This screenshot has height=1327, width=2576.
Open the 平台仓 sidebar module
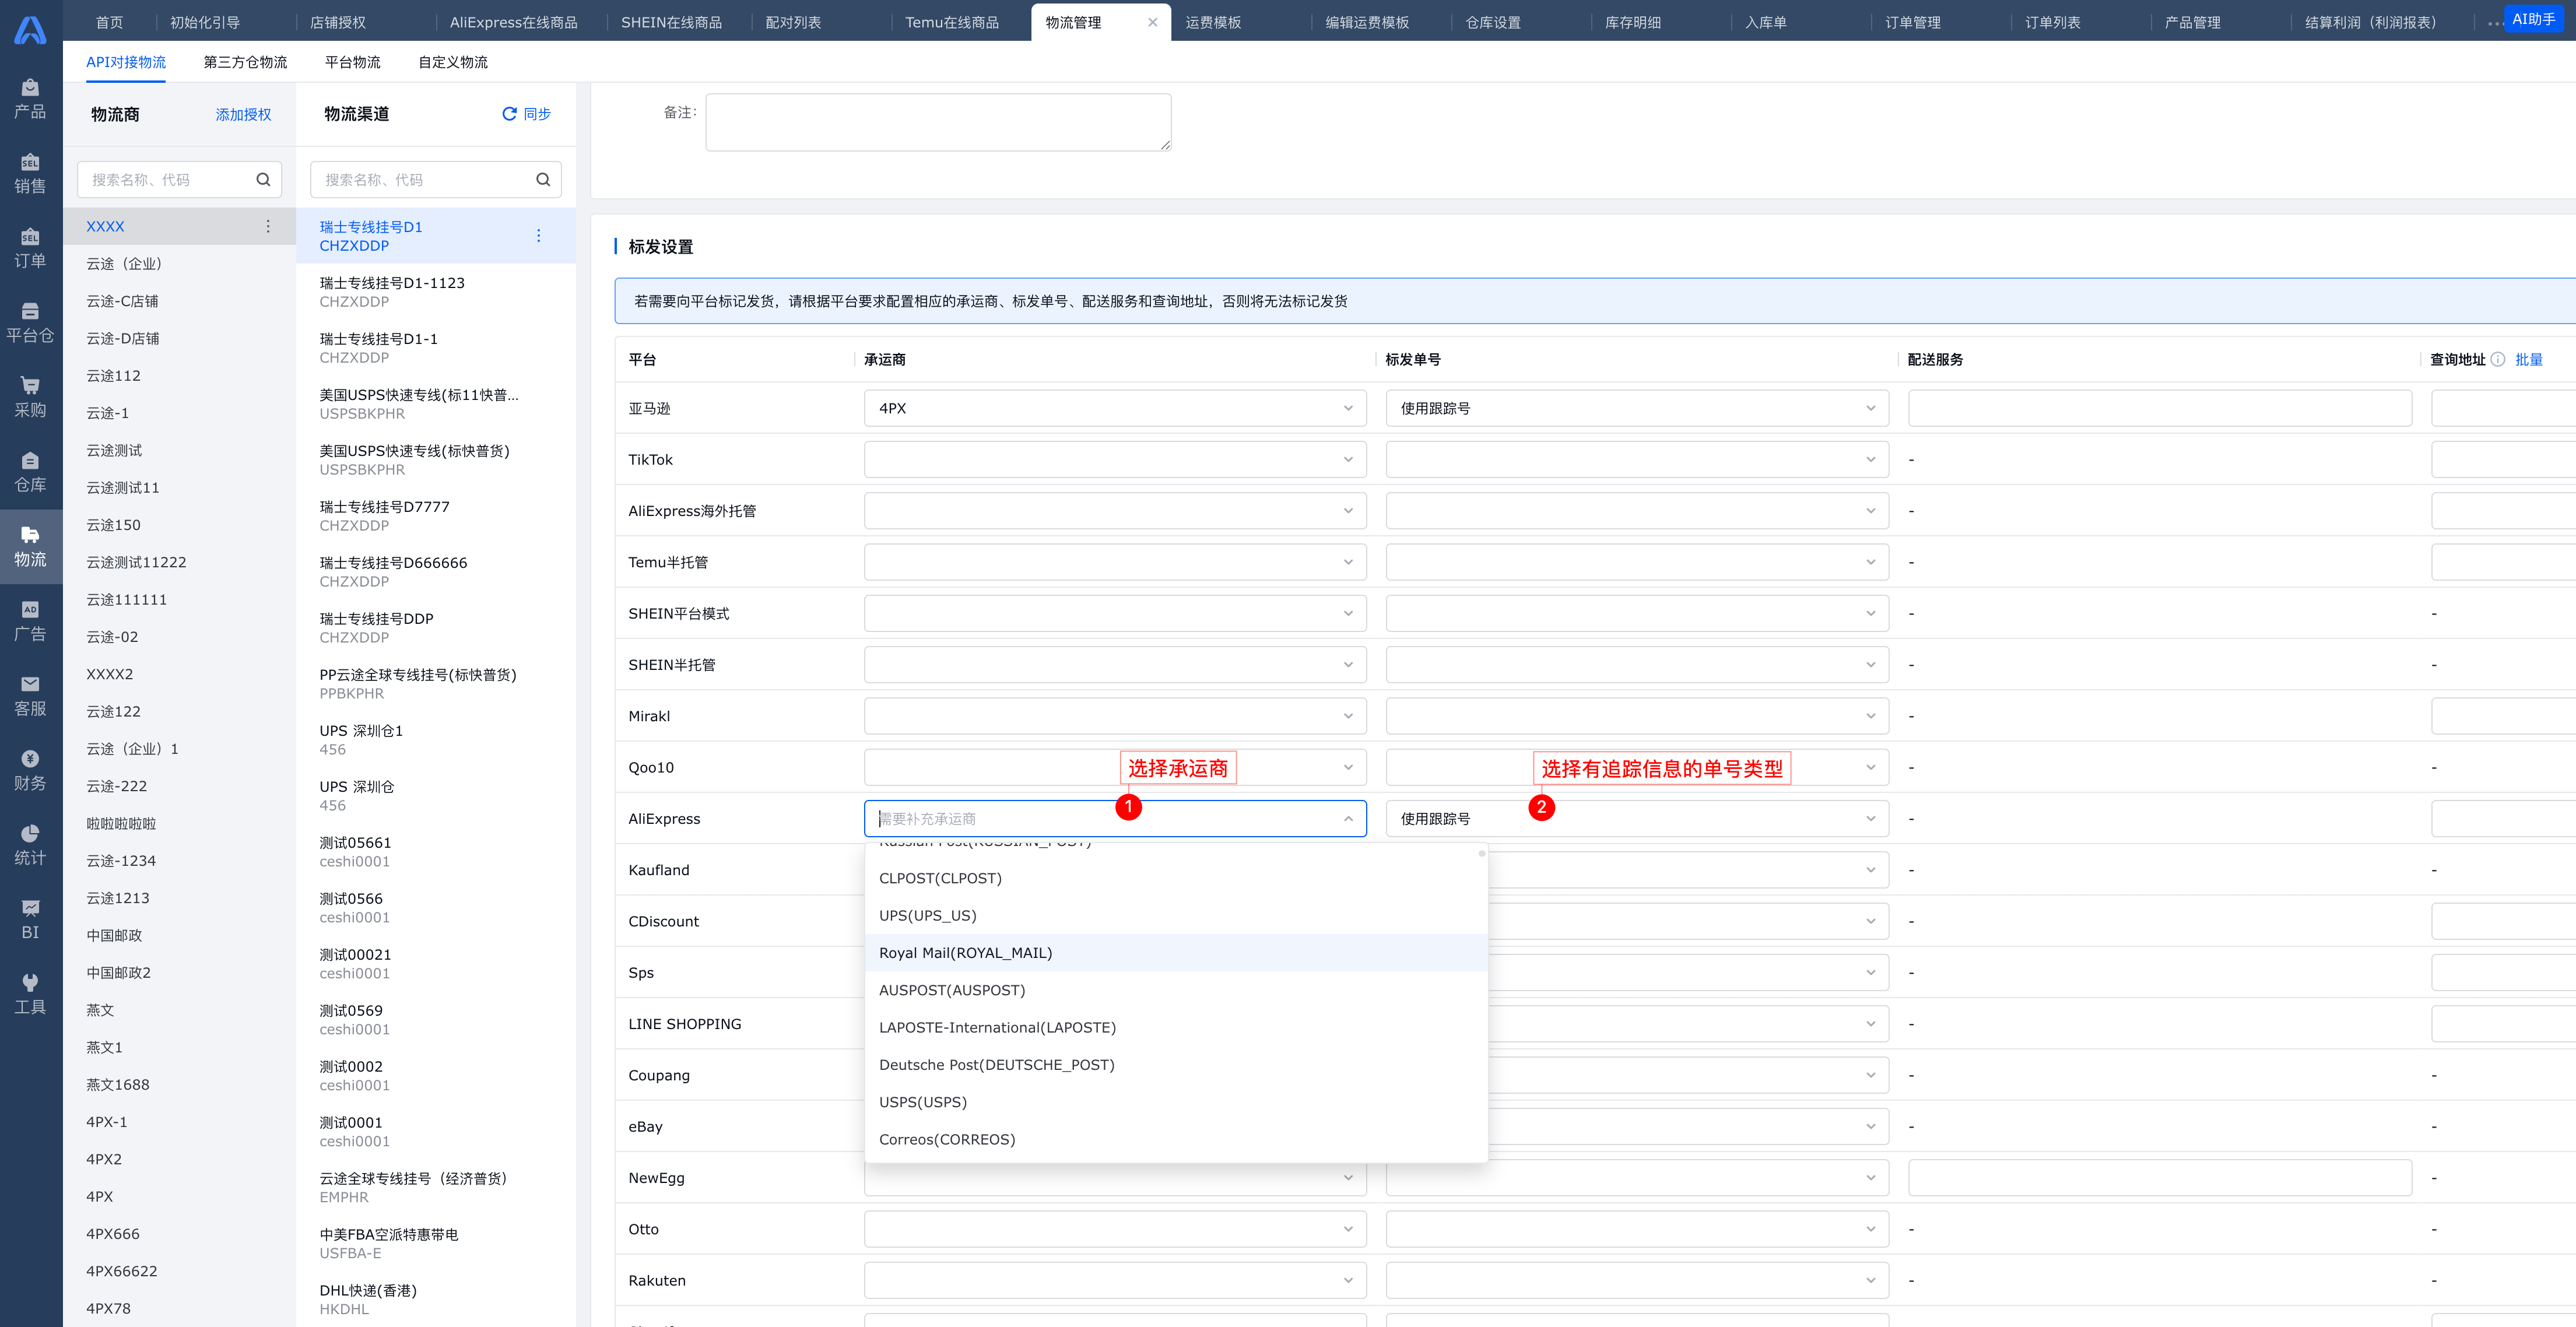coord(30,323)
